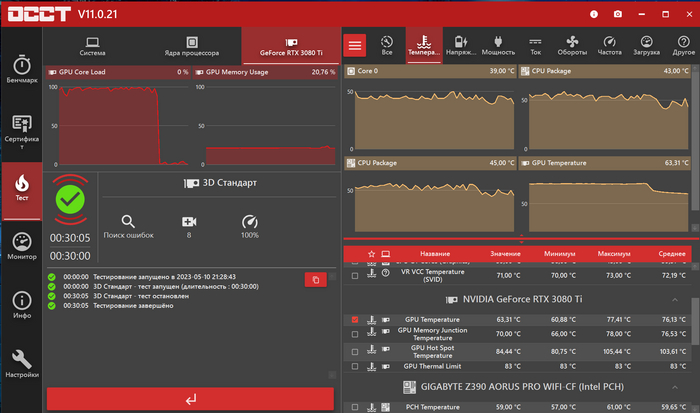Filter sensors by Напряжение battery icon
Image resolution: width=700 pixels, height=413 pixels.
[461, 44]
